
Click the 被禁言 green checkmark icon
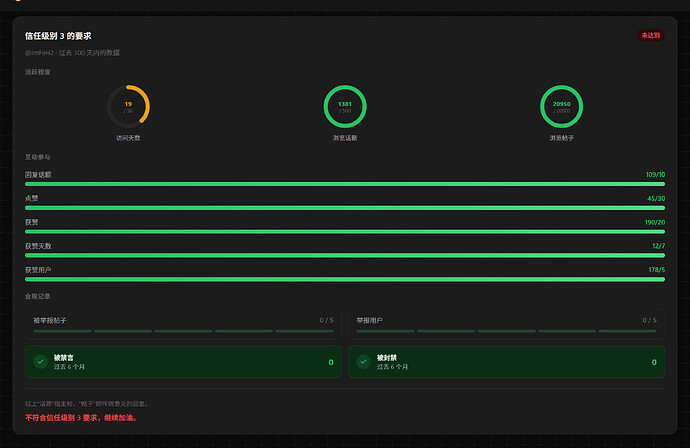coord(40,362)
